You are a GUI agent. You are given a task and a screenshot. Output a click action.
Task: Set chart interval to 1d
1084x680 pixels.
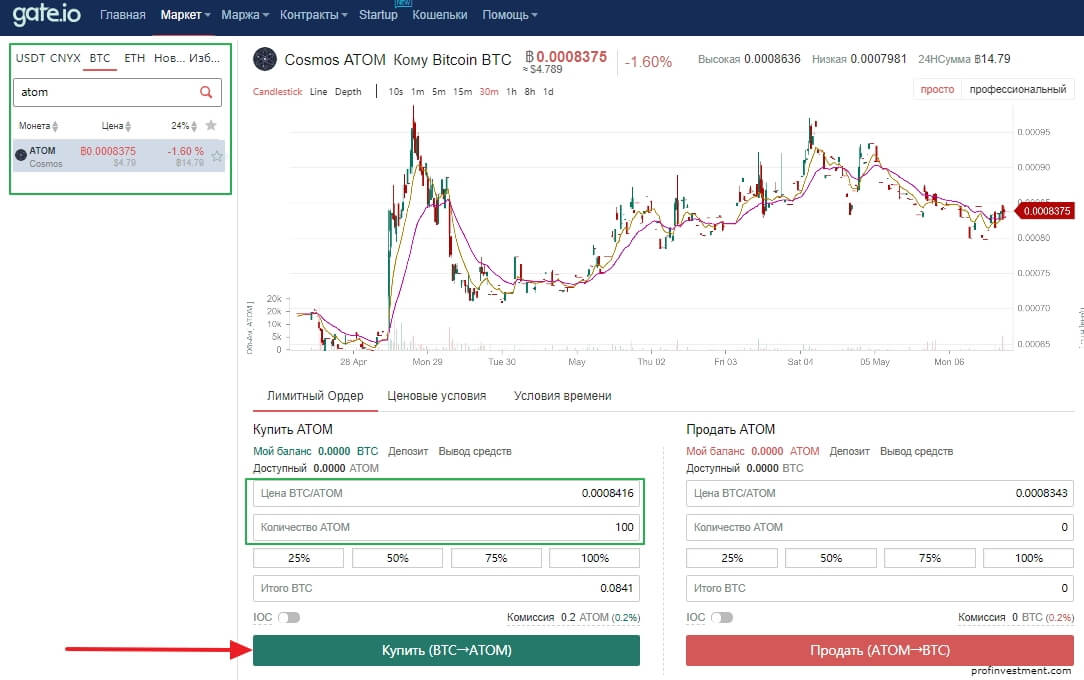tap(548, 91)
